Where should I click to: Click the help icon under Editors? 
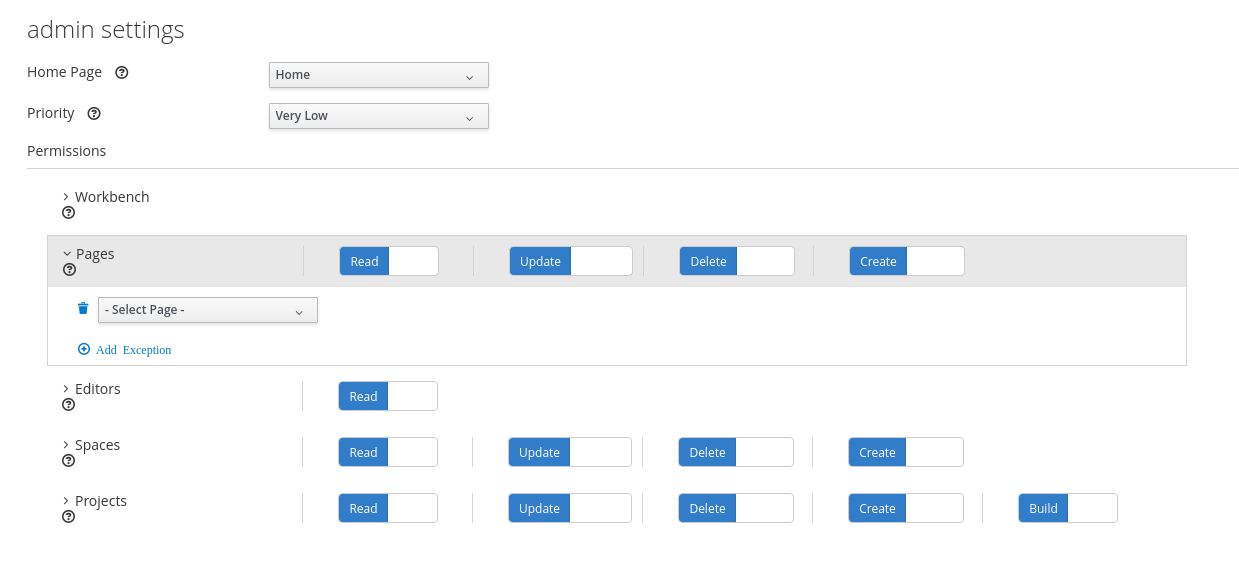tap(68, 405)
